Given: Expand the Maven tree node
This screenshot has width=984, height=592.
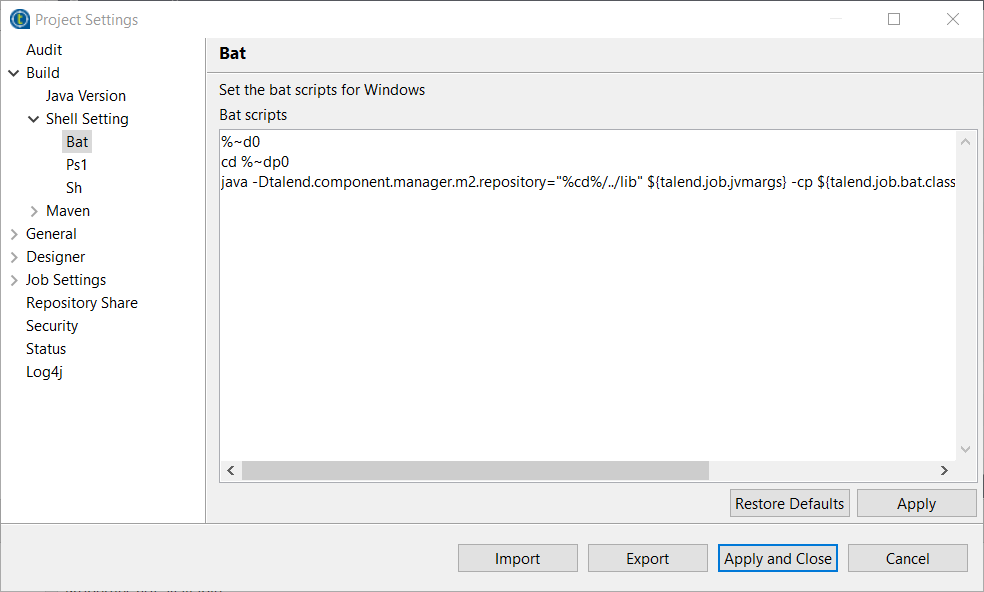Looking at the screenshot, I should click(x=34, y=211).
